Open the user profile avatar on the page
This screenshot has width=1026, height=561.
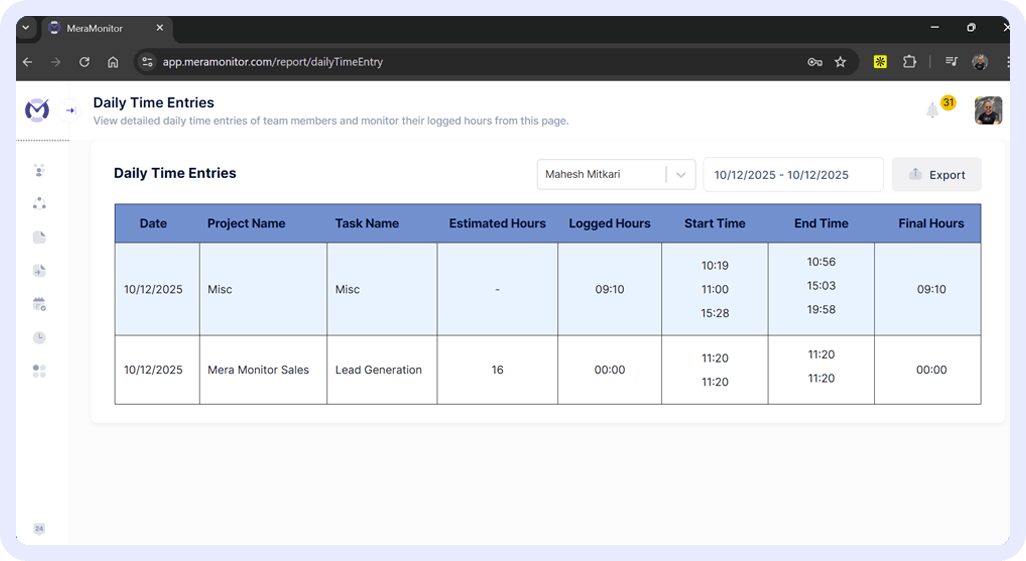(x=988, y=110)
